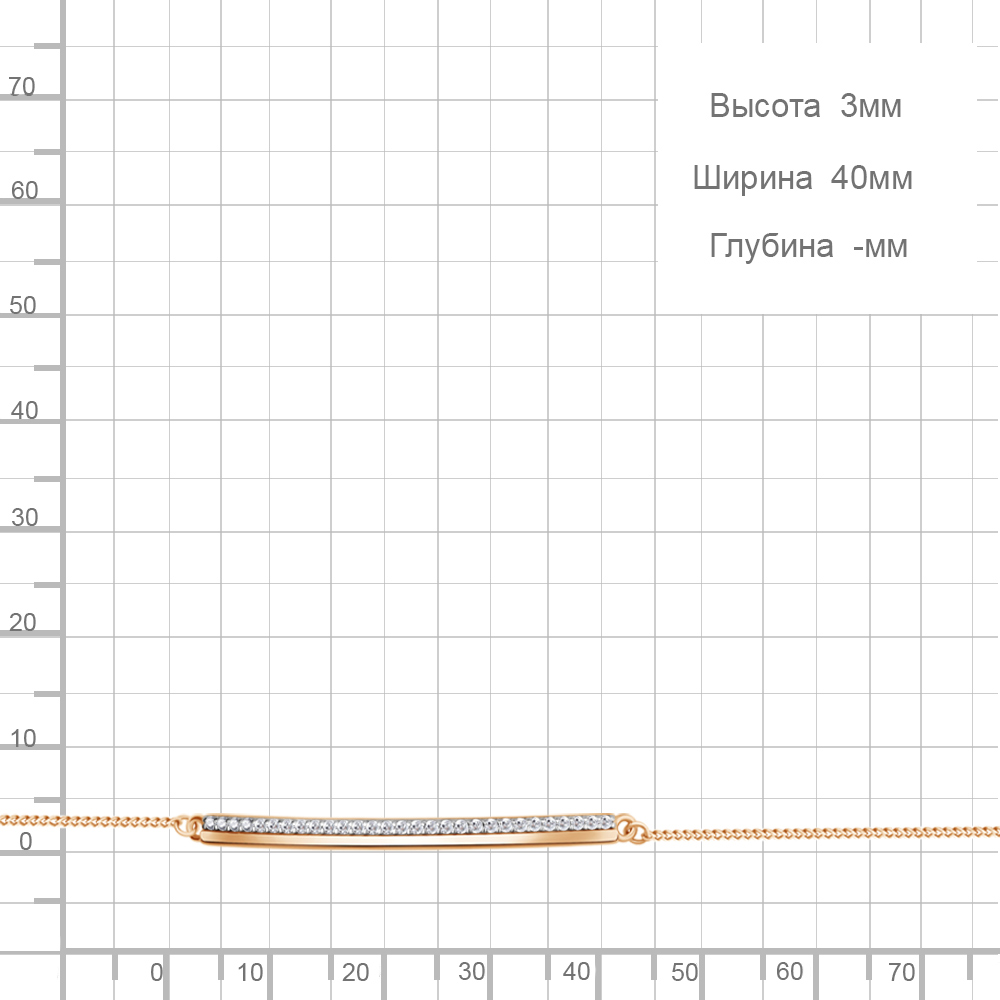Click the ring connector at bar's right end
The width and height of the screenshot is (1000, 1000).
(628, 826)
